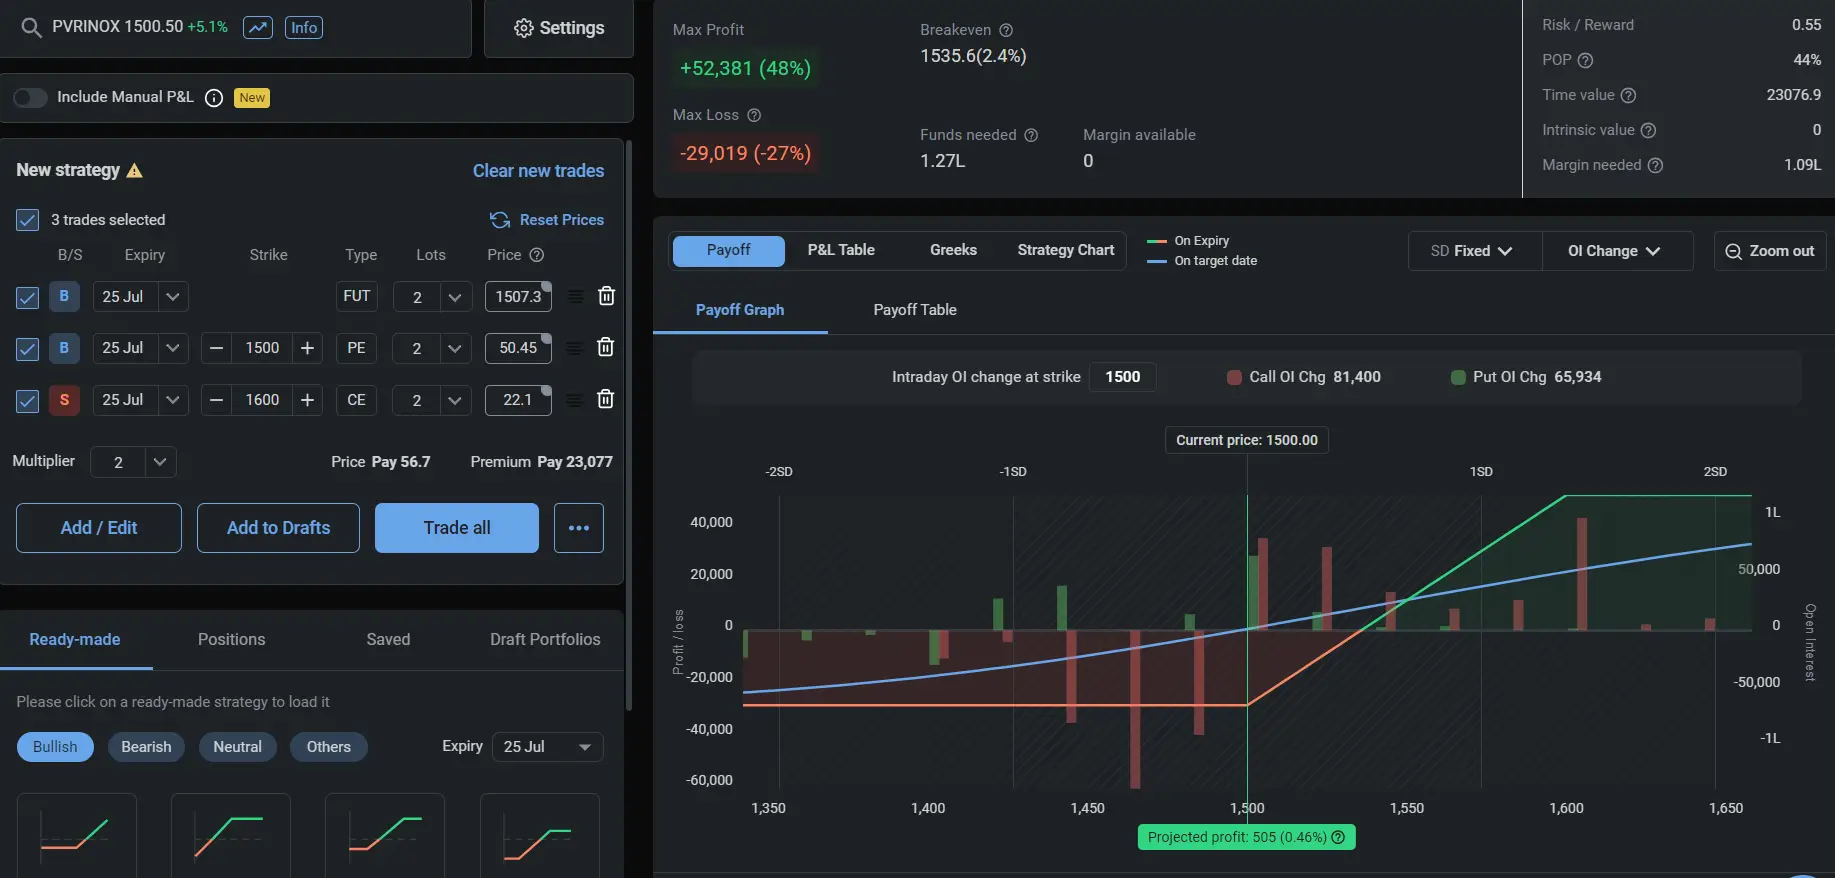1835x878 pixels.
Task: Click info icon beside Include Manual P&L
Action: [x=213, y=97]
